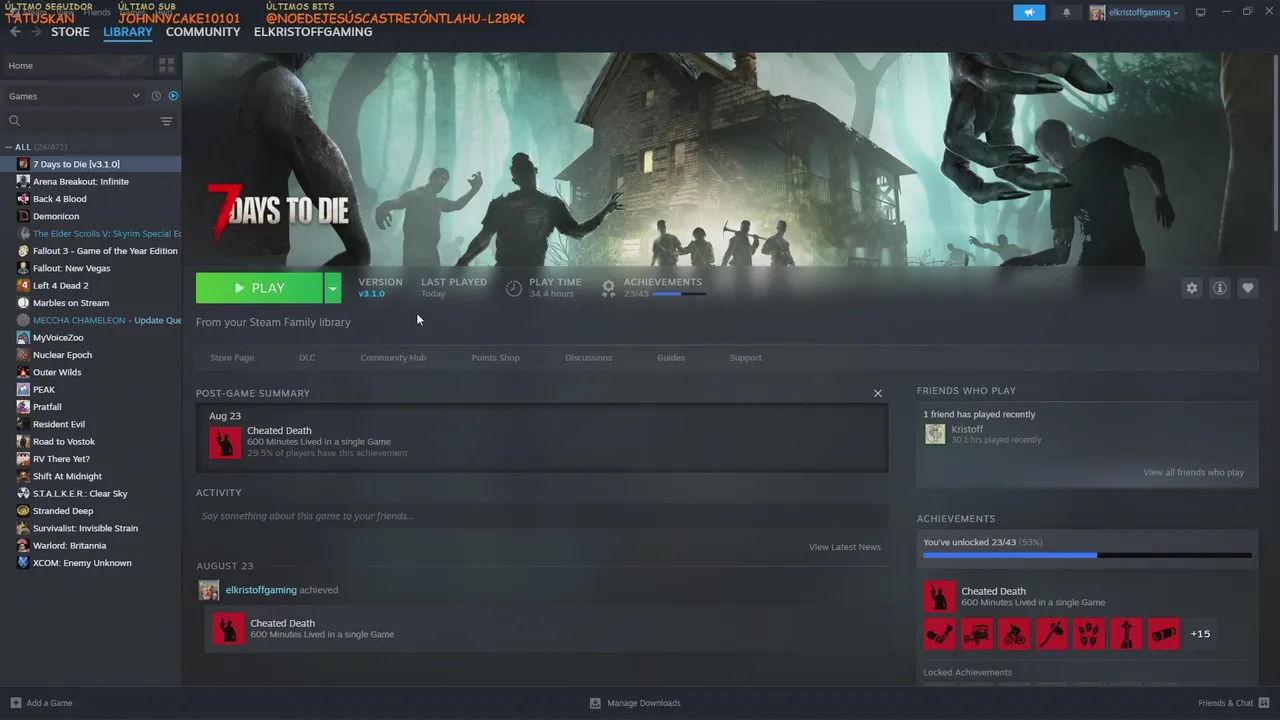Open the collections grid view beside Home
Viewport: 1280px width, 720px height.
166,65
